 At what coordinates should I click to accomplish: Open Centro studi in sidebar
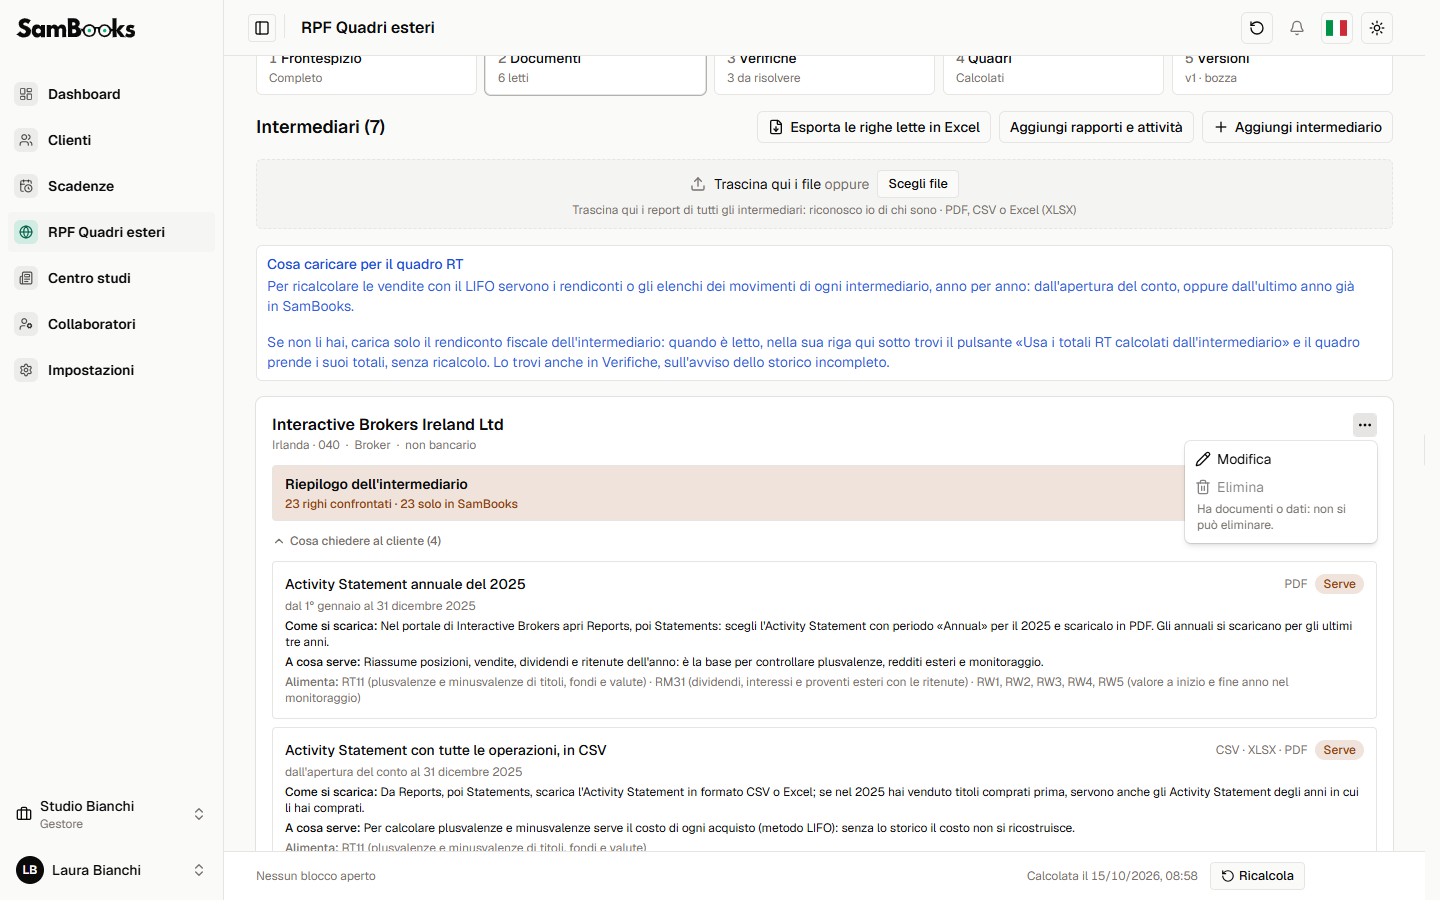[x=111, y=278]
